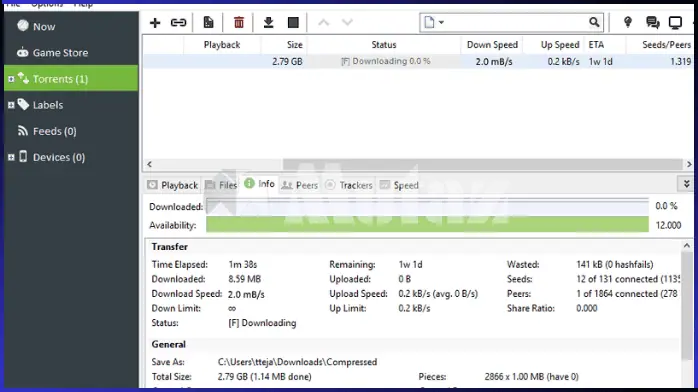Viewport: 698px width, 392px height.
Task: Click the Downloaded progress bar
Action: click(427, 206)
